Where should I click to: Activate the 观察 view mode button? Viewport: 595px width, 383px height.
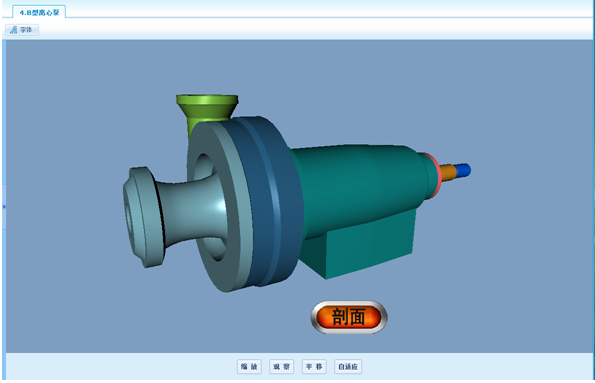pyautogui.click(x=282, y=366)
